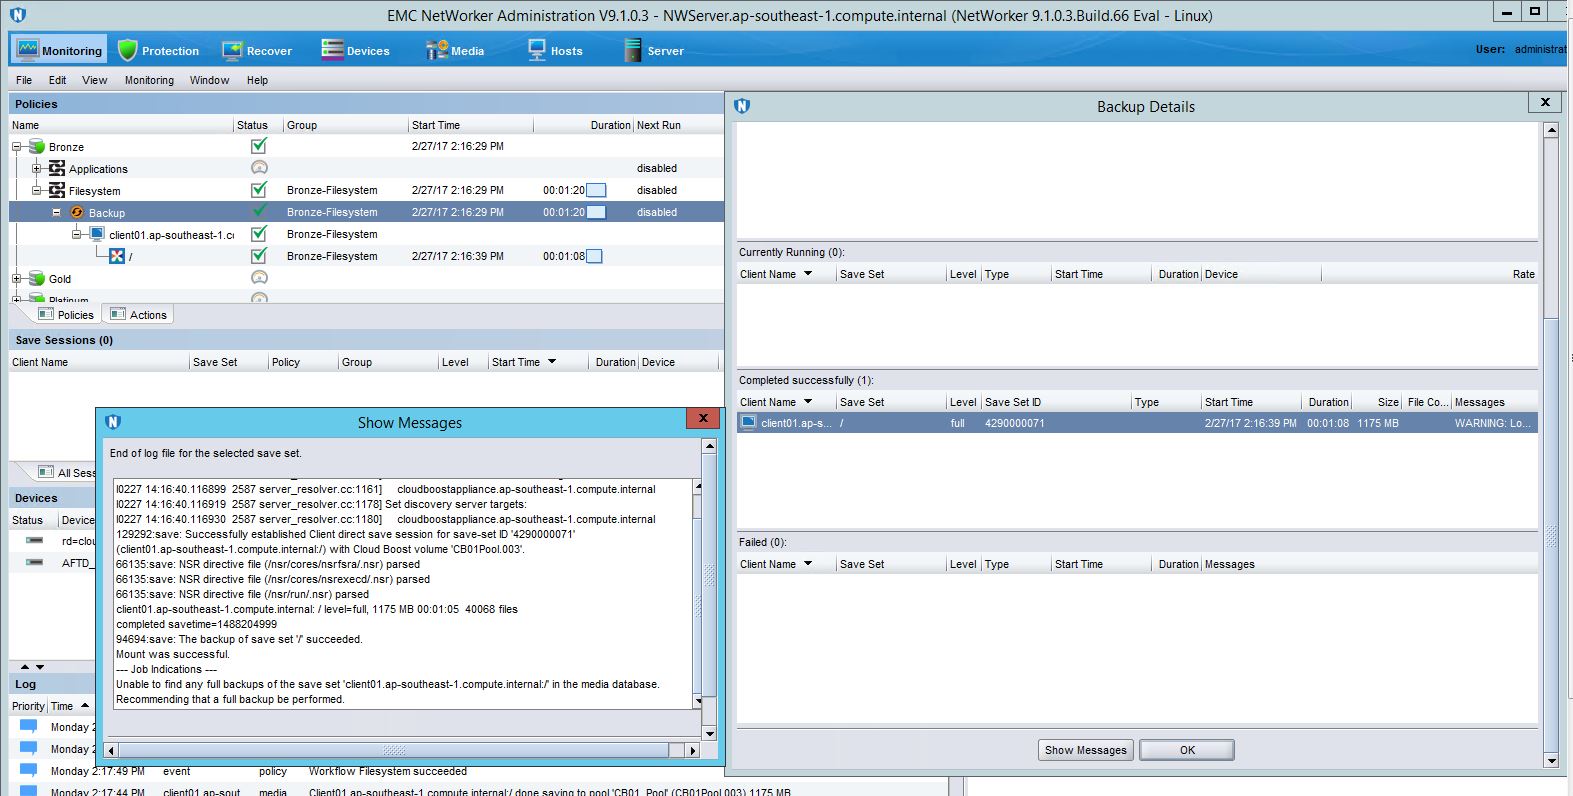Click Show Messages button in Backup Details
Image resolution: width=1573 pixels, height=796 pixels.
[1085, 750]
